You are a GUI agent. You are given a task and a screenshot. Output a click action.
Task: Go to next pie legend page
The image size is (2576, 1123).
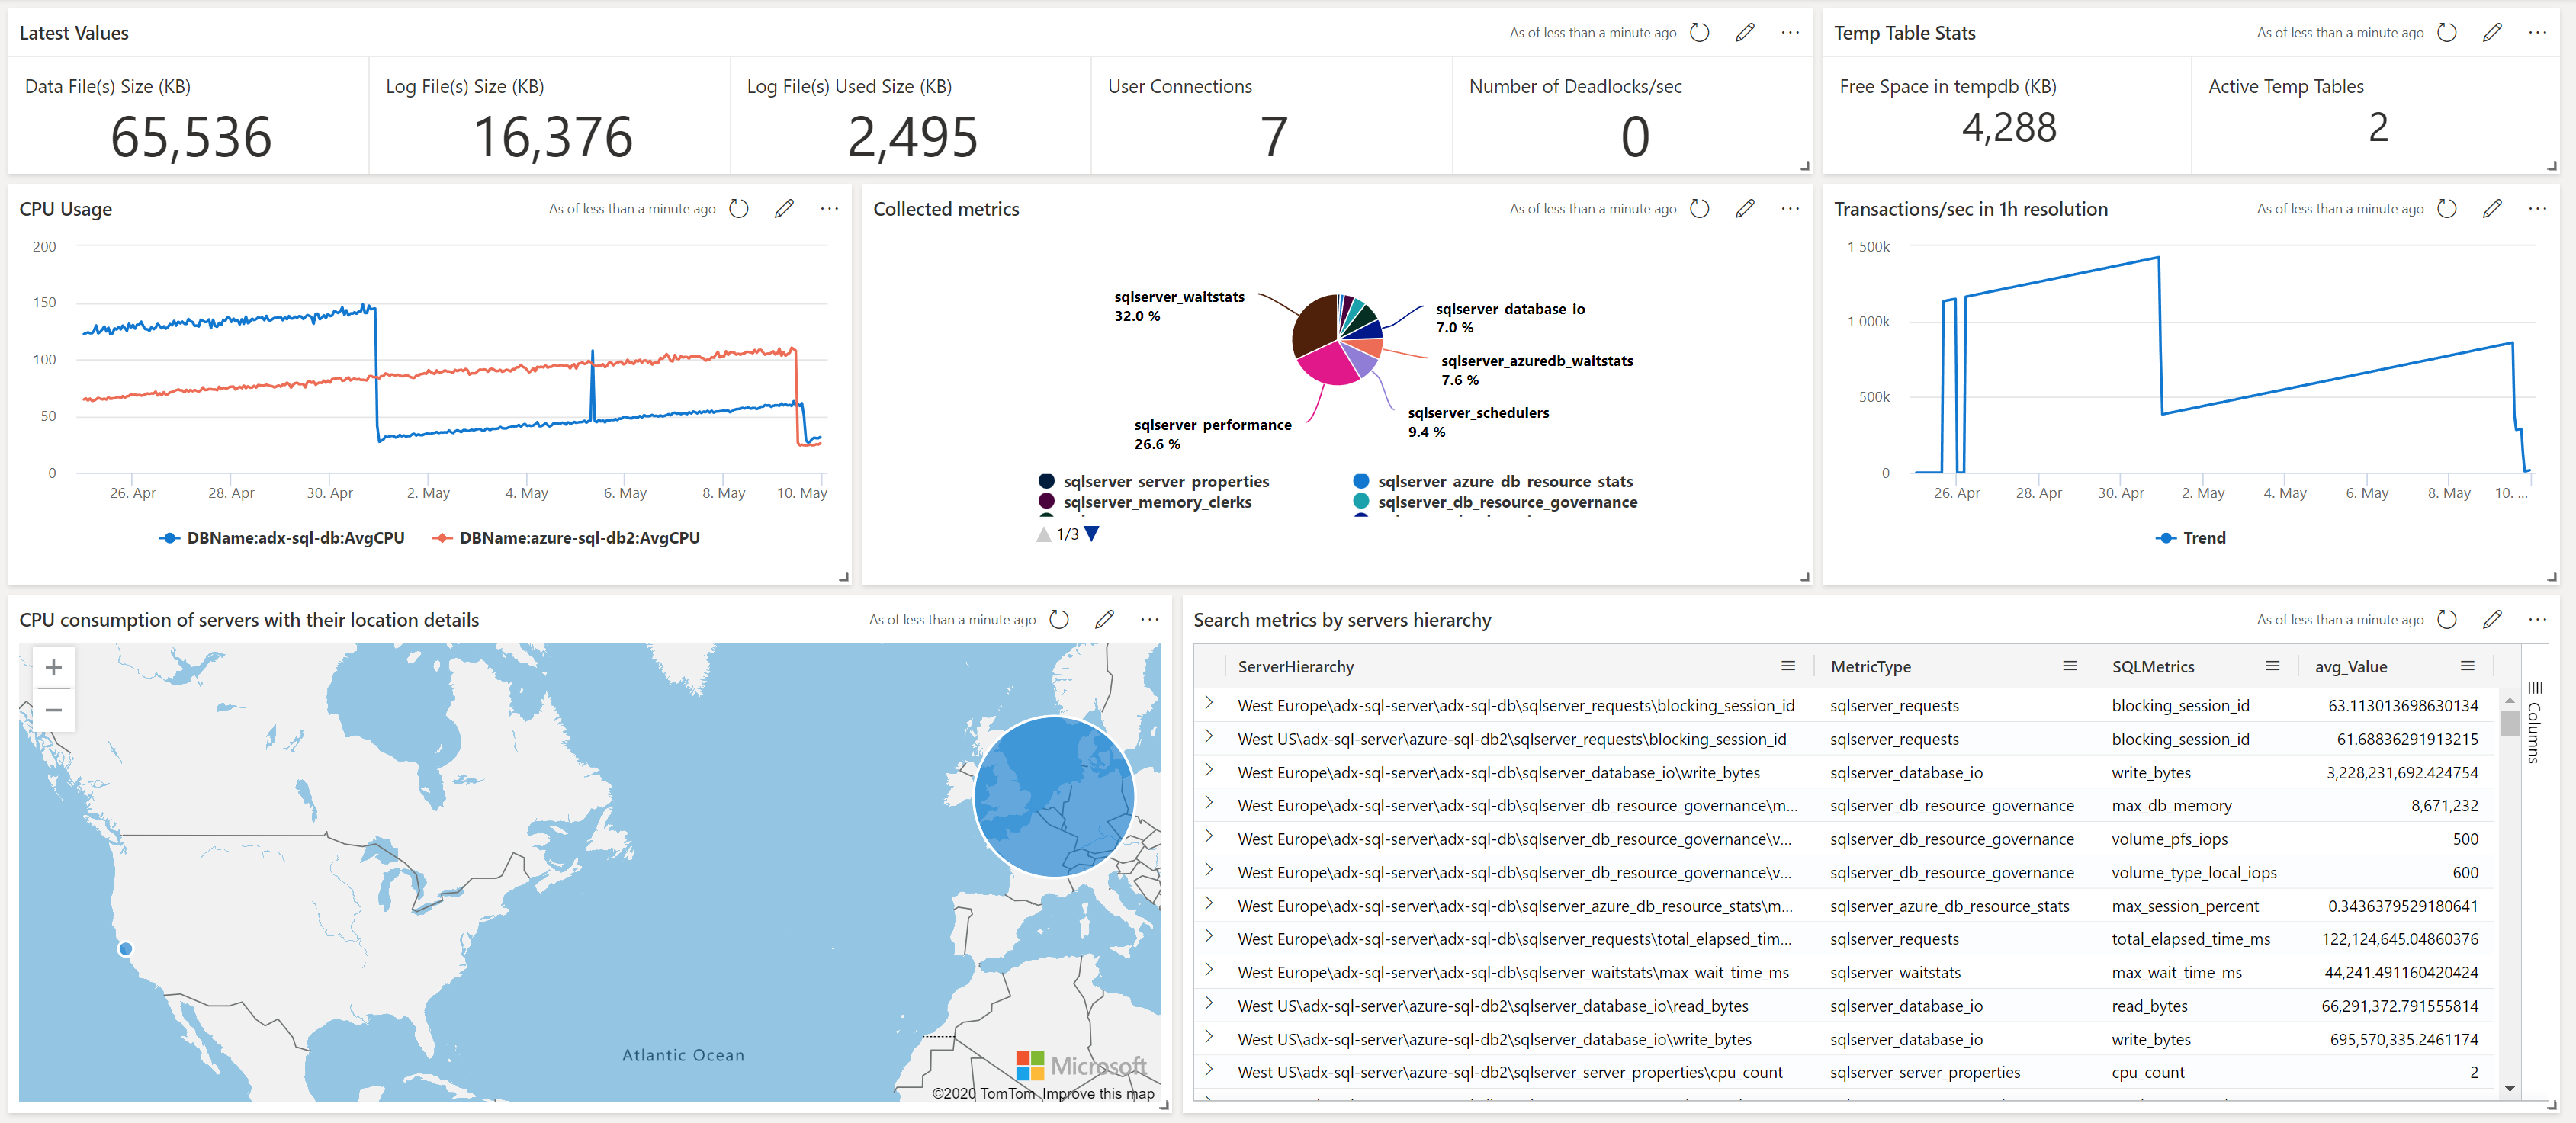pyautogui.click(x=1092, y=534)
